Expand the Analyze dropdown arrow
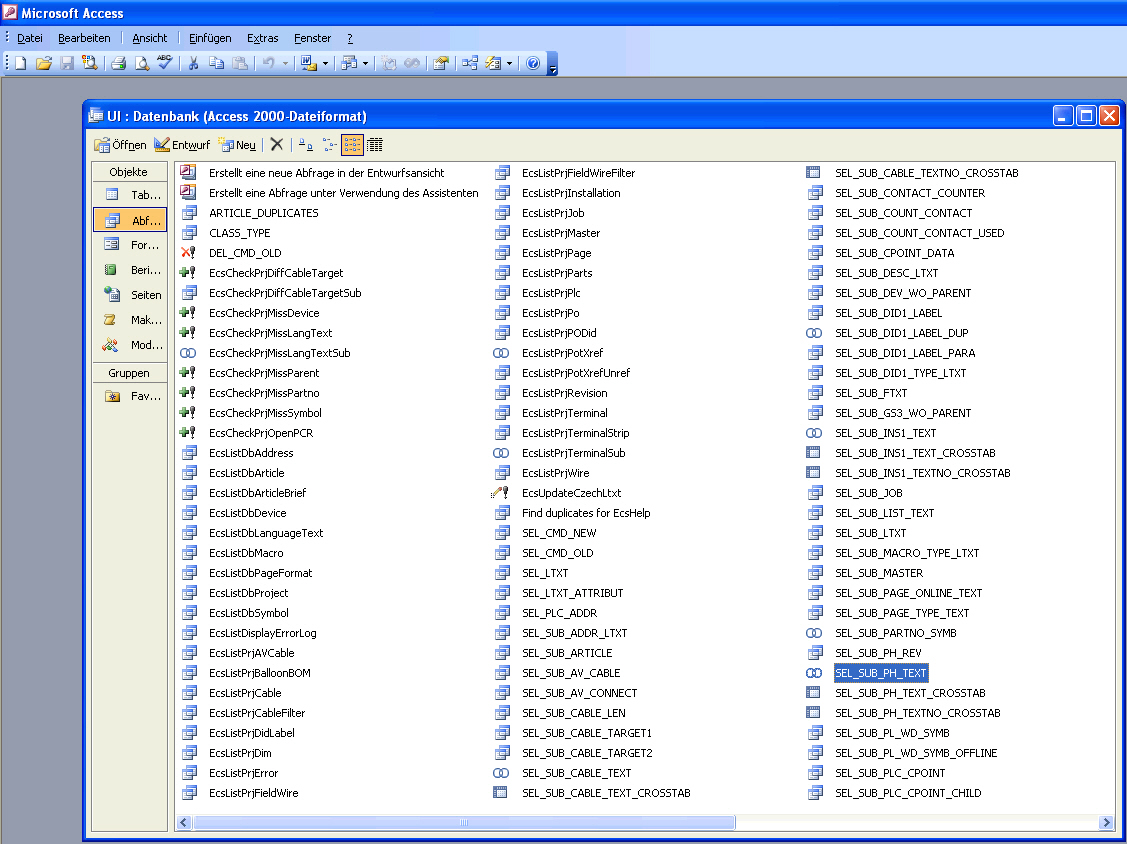 point(365,63)
